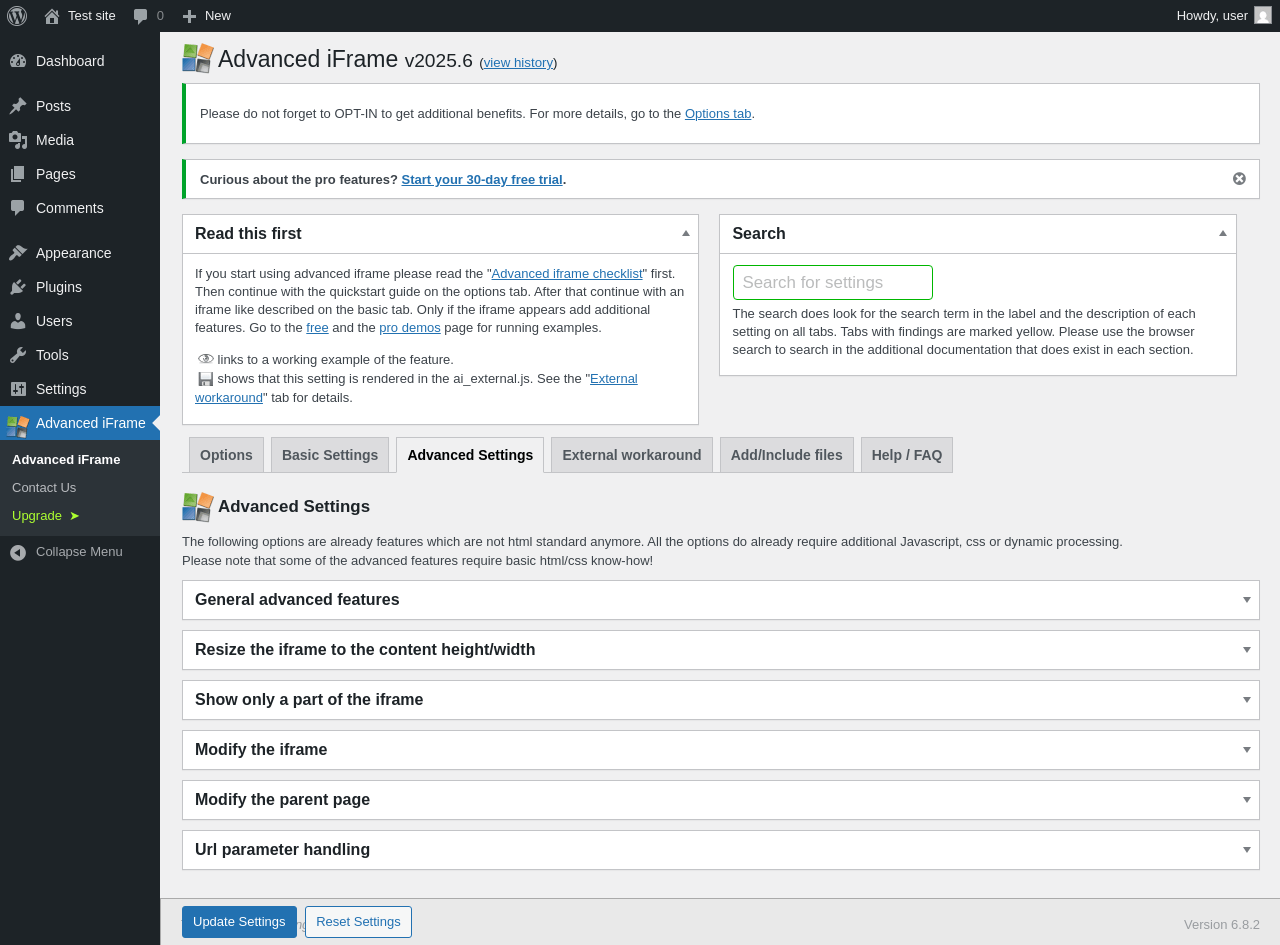1280x945 pixels.
Task: Click the Comments speech bubble sidebar icon
Action: (x=18, y=208)
